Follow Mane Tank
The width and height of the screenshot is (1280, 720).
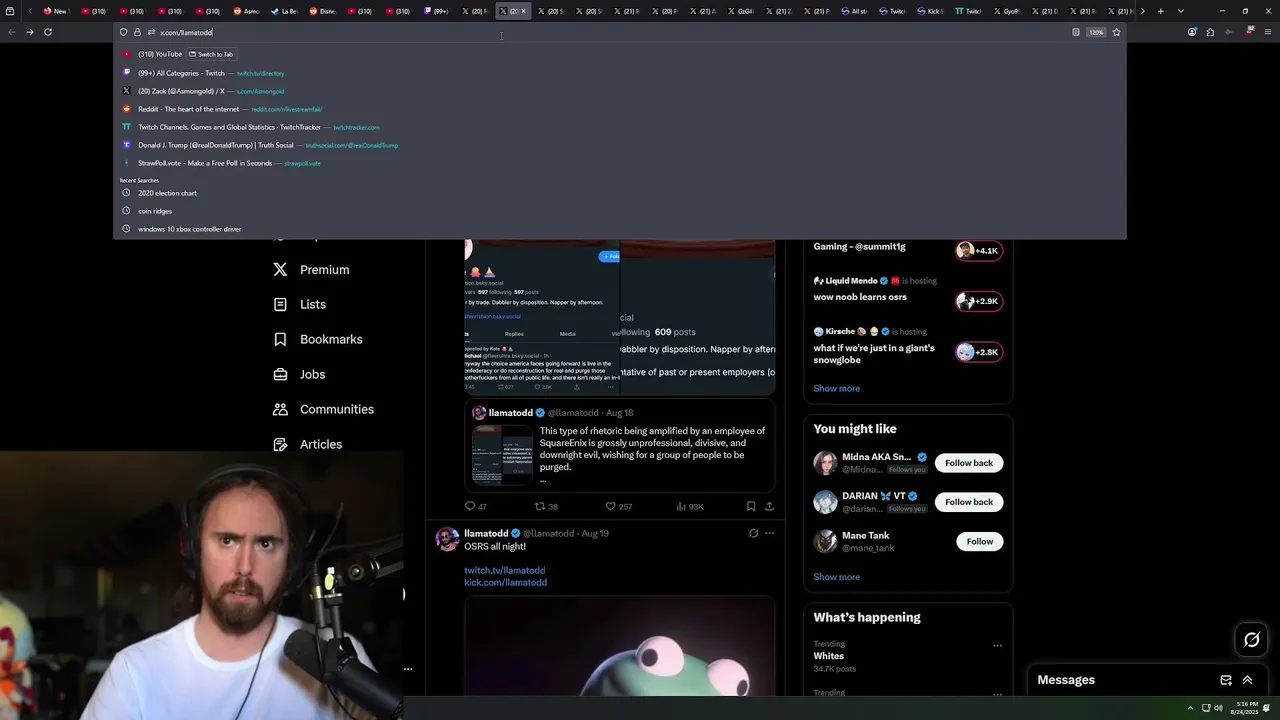pyautogui.click(x=979, y=541)
